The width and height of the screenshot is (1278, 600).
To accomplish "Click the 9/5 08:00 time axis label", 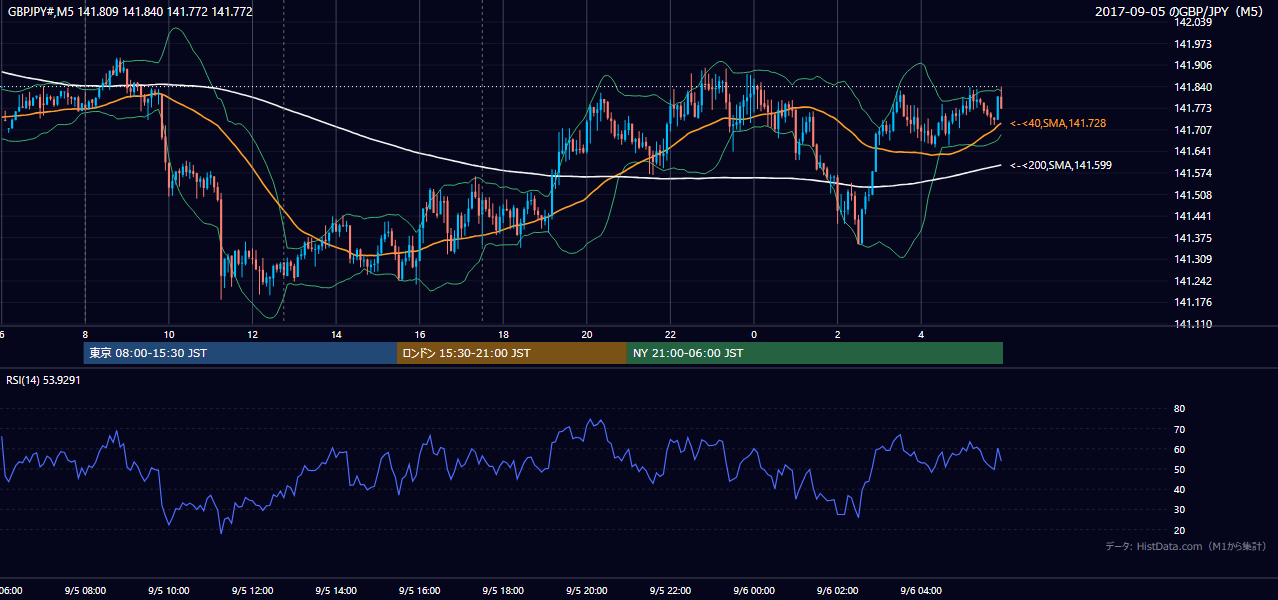I will click(x=85, y=591).
